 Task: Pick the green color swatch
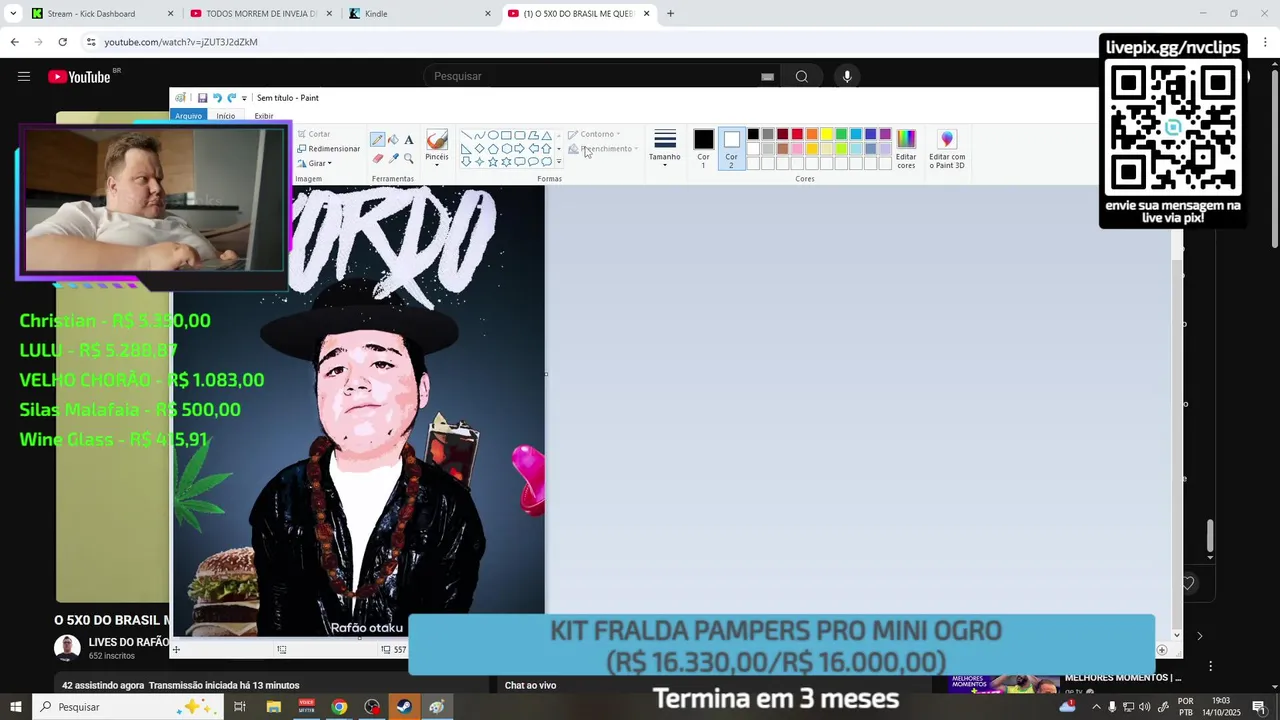[x=841, y=134]
